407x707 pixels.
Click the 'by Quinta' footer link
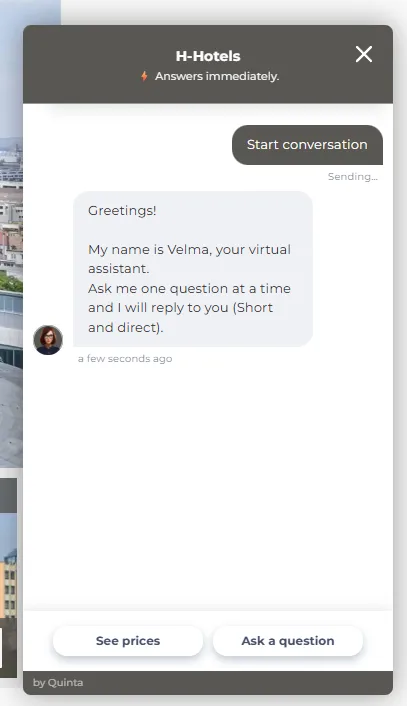[58, 683]
